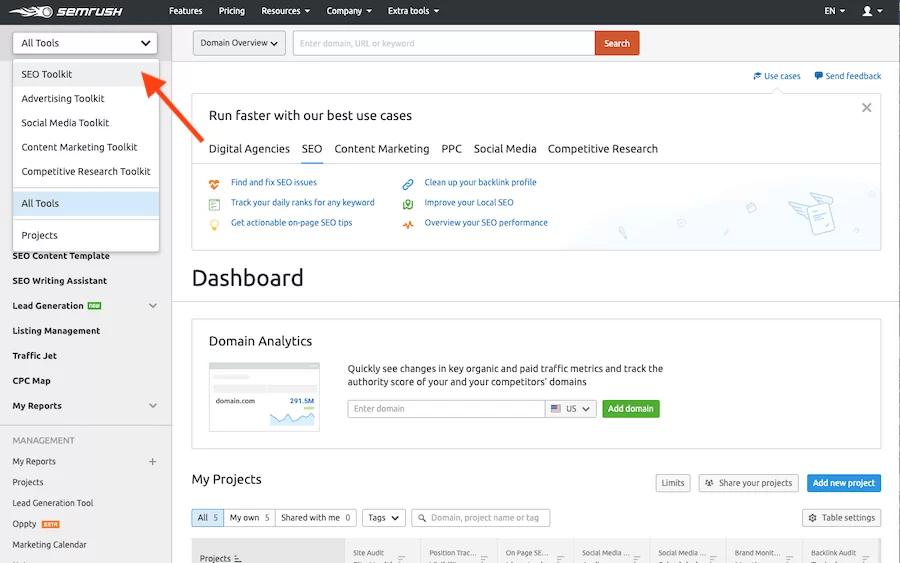
Task: Open Lead Generation Tool in Management
Action: [x=53, y=503]
